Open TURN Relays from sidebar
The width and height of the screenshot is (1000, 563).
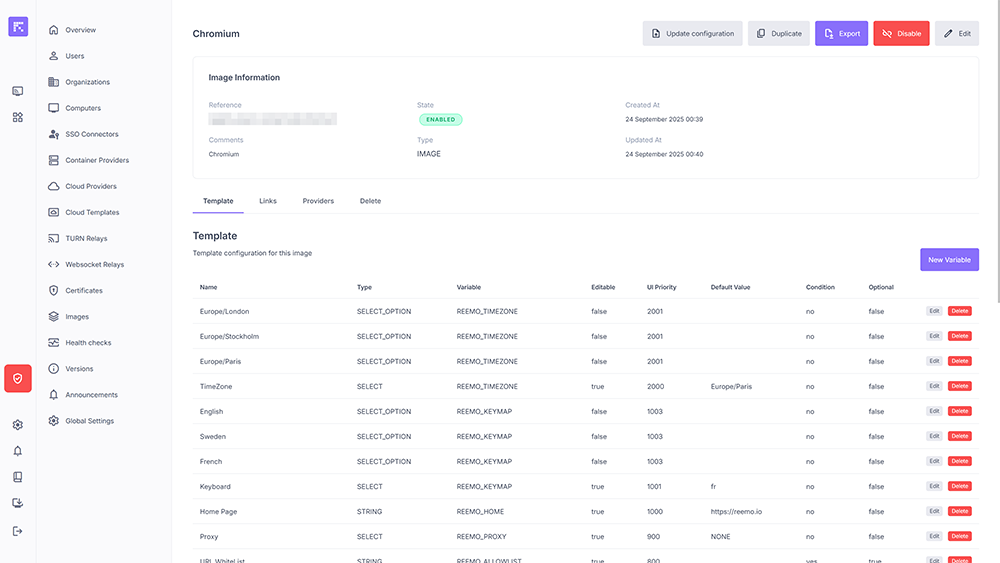click(86, 239)
